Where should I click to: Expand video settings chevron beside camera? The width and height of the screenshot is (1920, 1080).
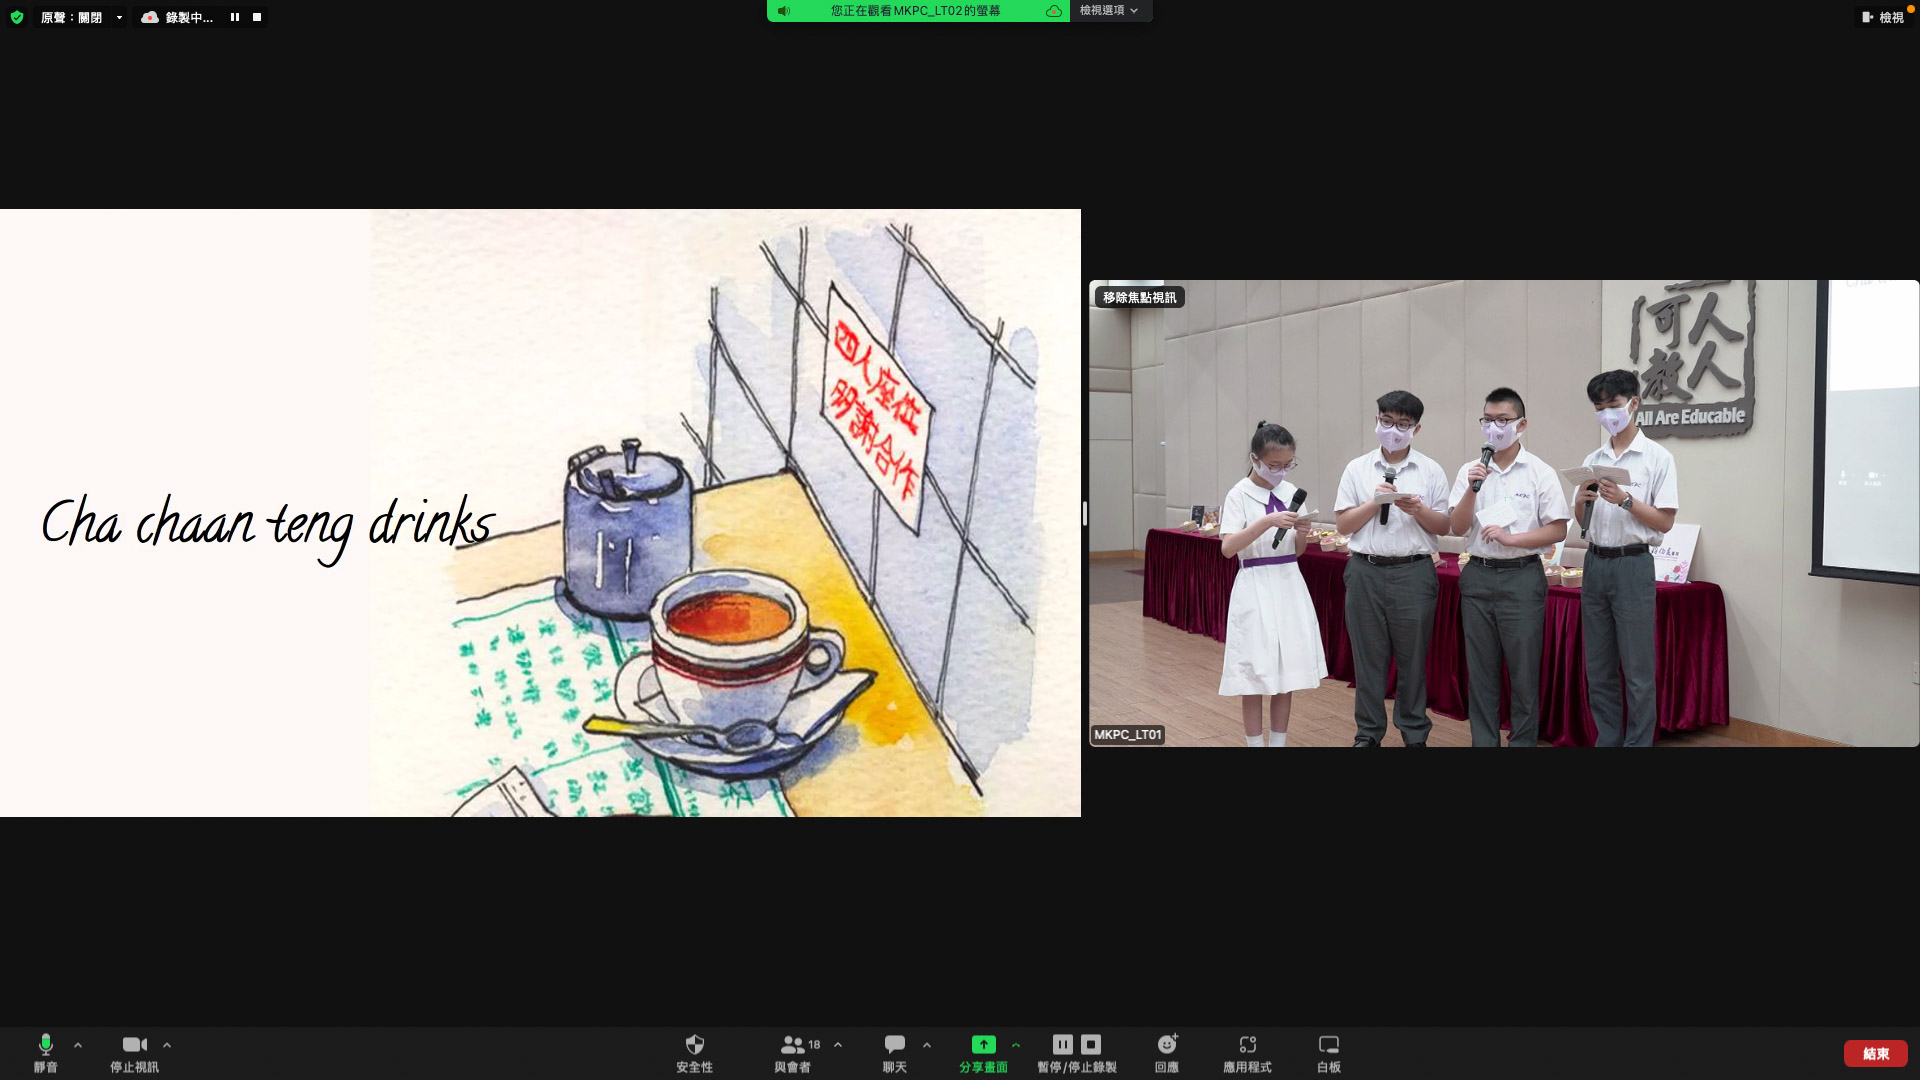(x=167, y=1045)
